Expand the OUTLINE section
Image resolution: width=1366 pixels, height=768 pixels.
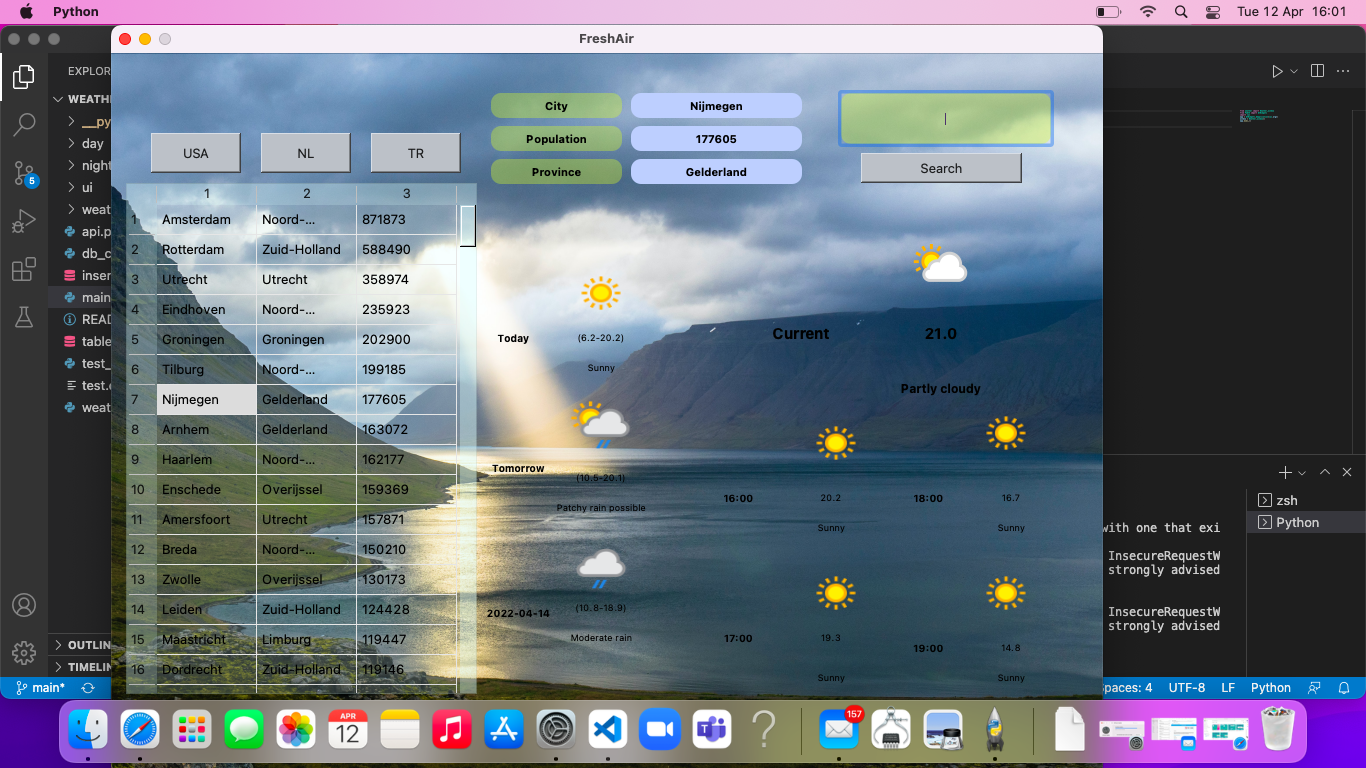[82, 645]
